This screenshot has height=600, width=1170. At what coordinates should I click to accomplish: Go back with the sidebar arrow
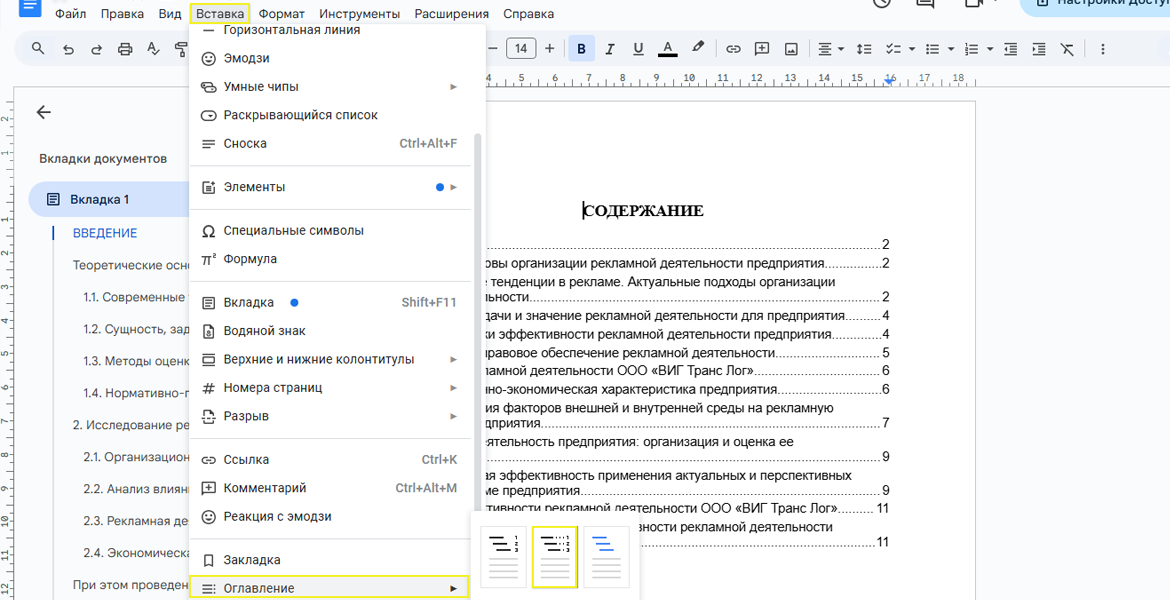pos(43,113)
